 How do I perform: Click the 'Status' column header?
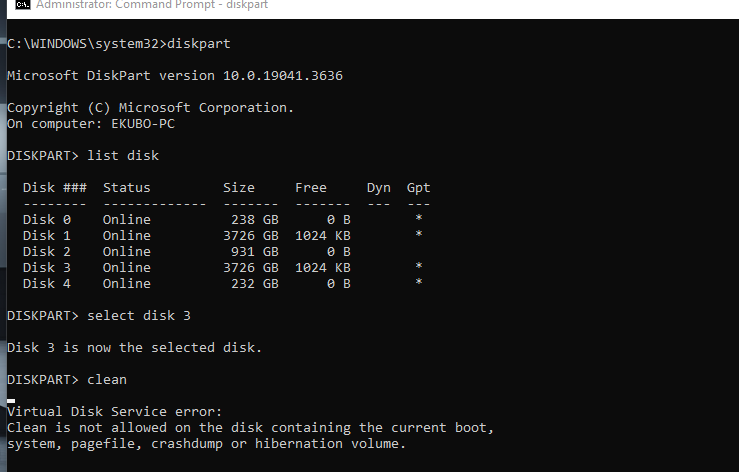tap(127, 188)
